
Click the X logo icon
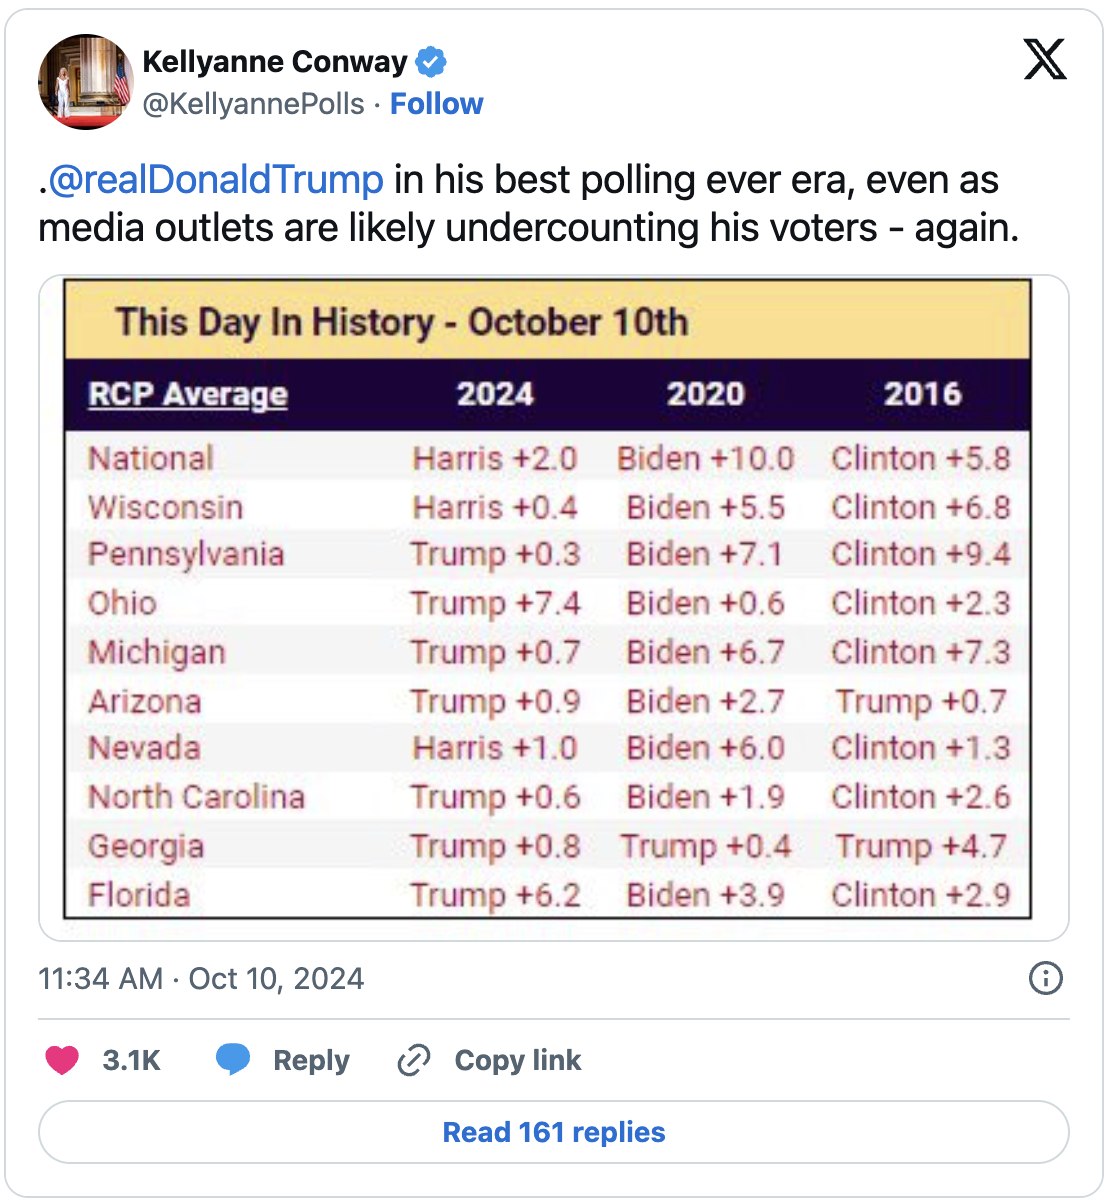click(1045, 59)
